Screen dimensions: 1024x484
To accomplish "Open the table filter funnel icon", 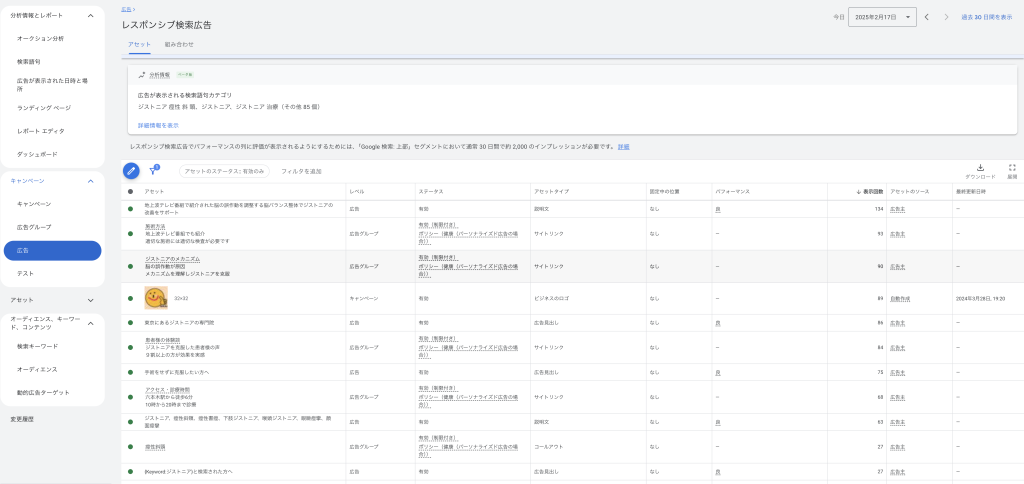I will [x=153, y=171].
